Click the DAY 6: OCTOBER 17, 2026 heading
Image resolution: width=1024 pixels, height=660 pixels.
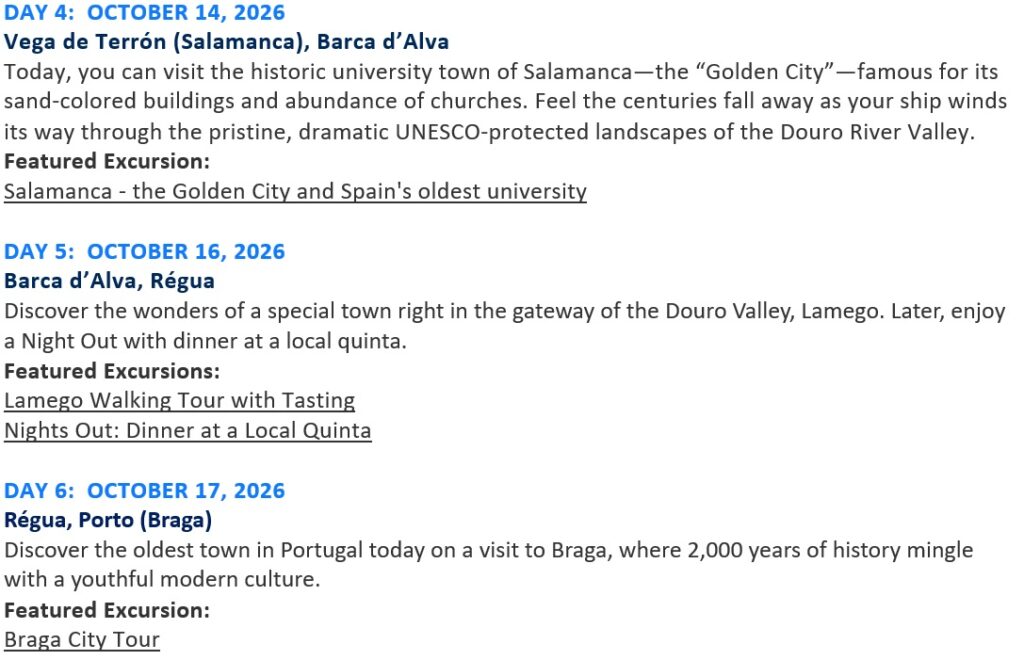(144, 490)
